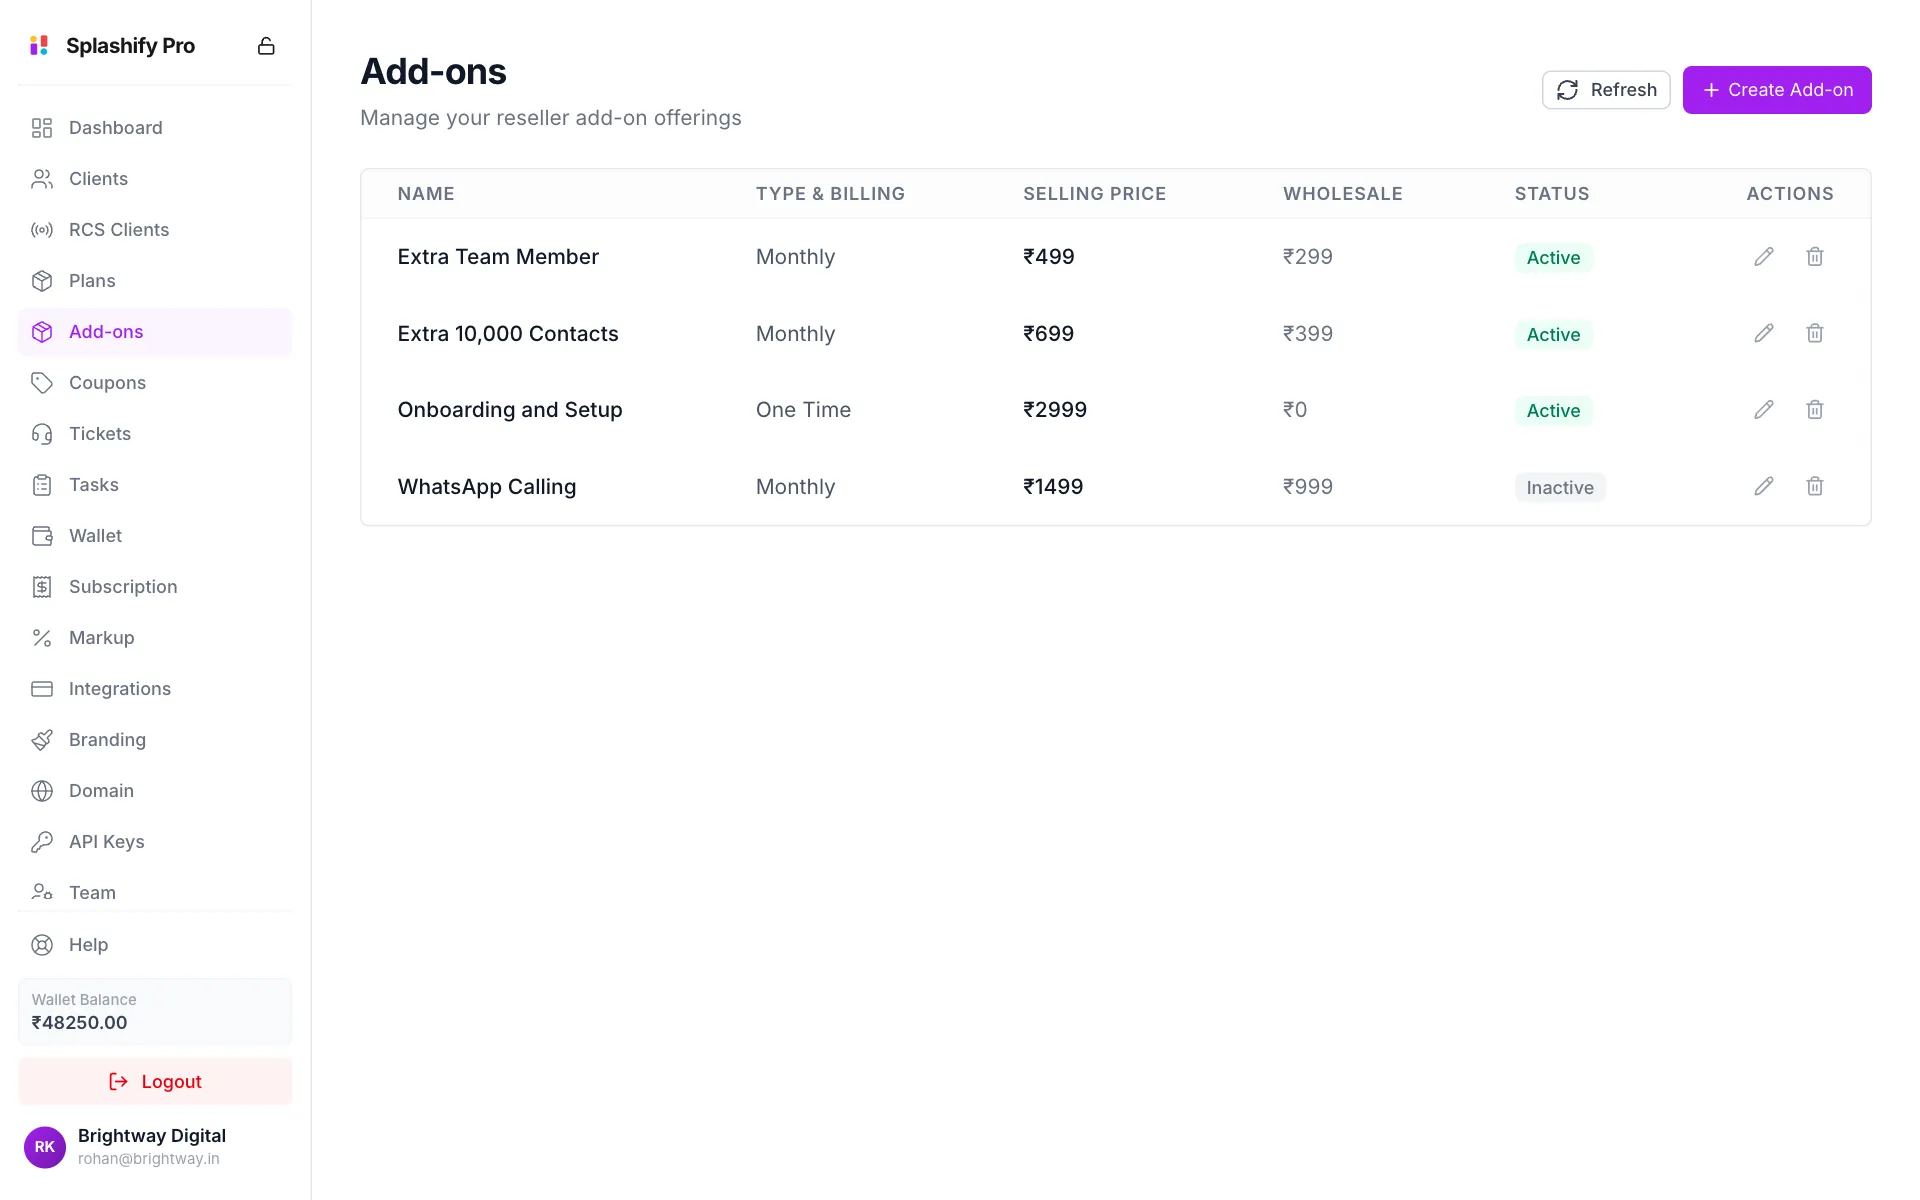Viewport: 1920px width, 1200px height.
Task: Delete the Extra Team Member add-on
Action: pos(1815,257)
